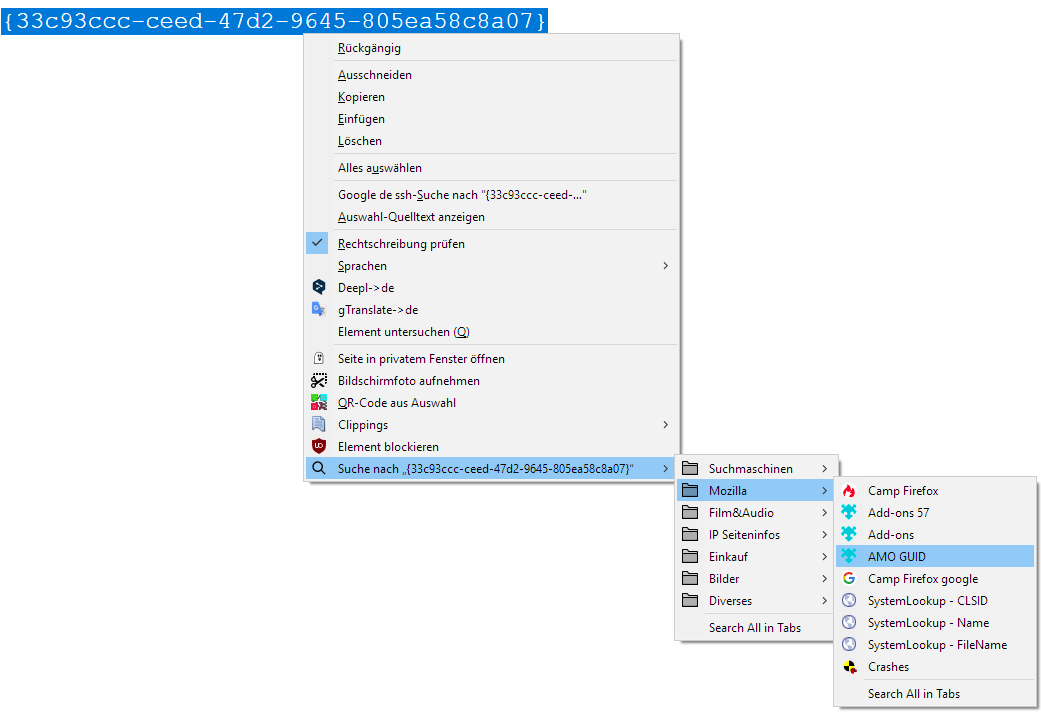The width and height of the screenshot is (1041, 712).
Task: Click the private window mask icon
Action: [x=319, y=358]
